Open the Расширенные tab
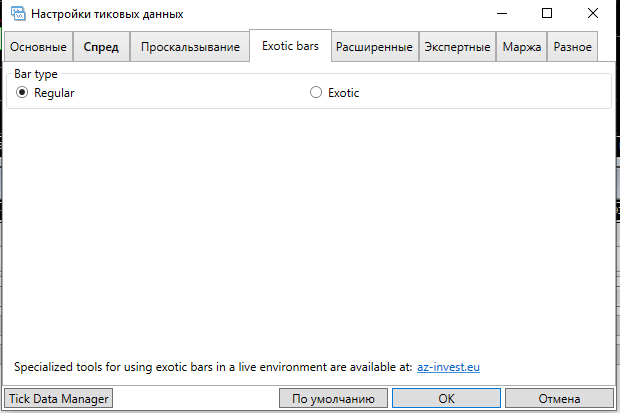 coord(374,47)
